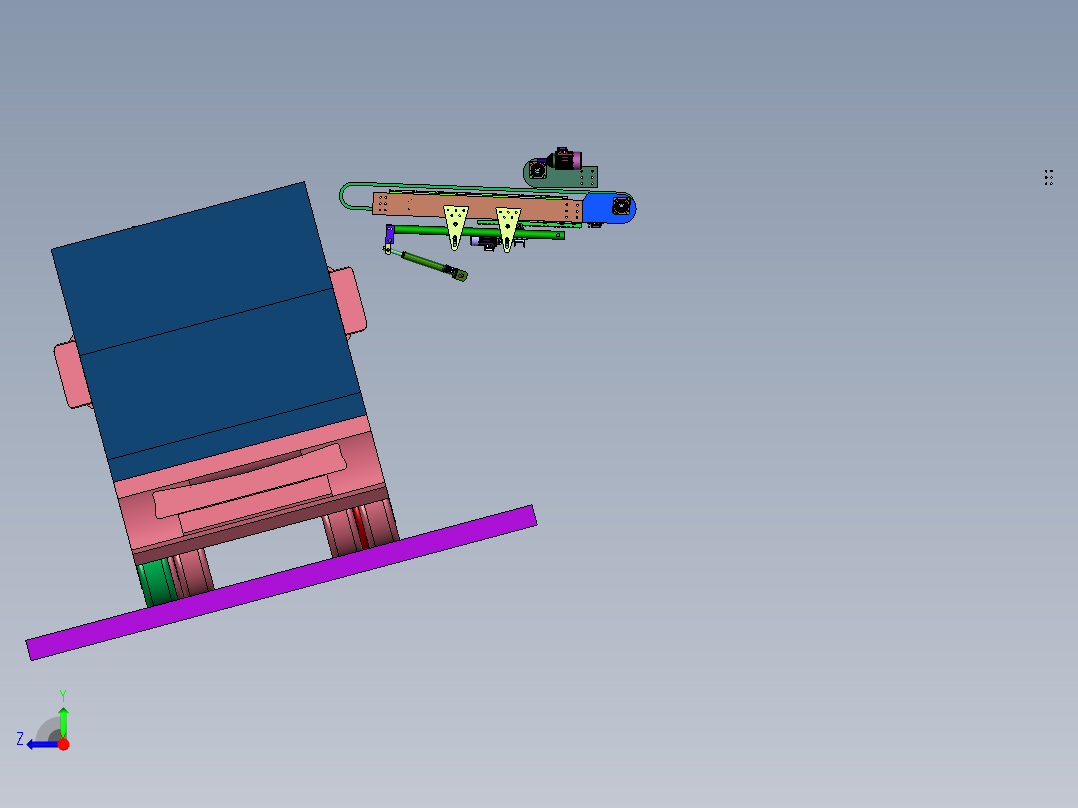
Task: Select the dark motor above the conveyor
Action: [x=565, y=159]
